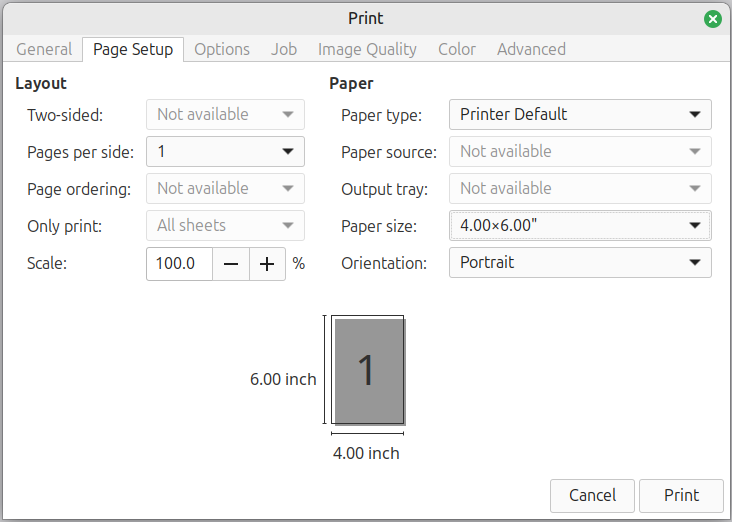Go to the Job tab

coord(284,49)
